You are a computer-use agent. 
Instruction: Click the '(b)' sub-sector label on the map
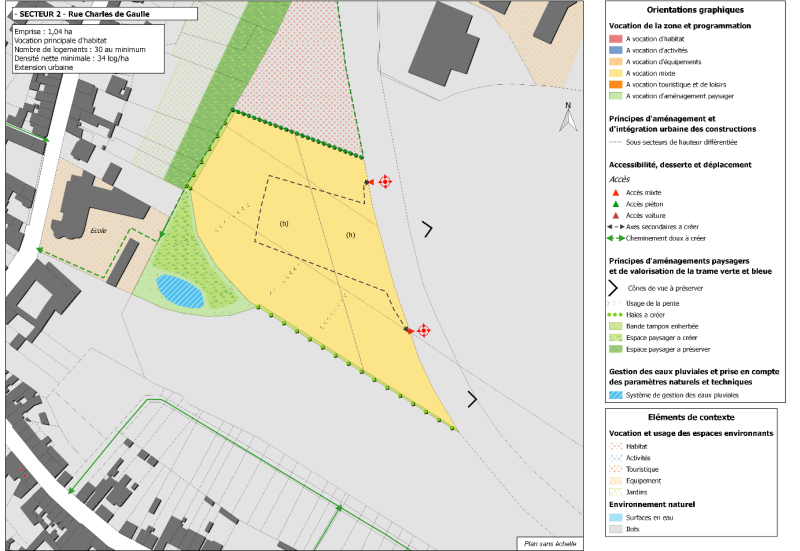click(284, 223)
